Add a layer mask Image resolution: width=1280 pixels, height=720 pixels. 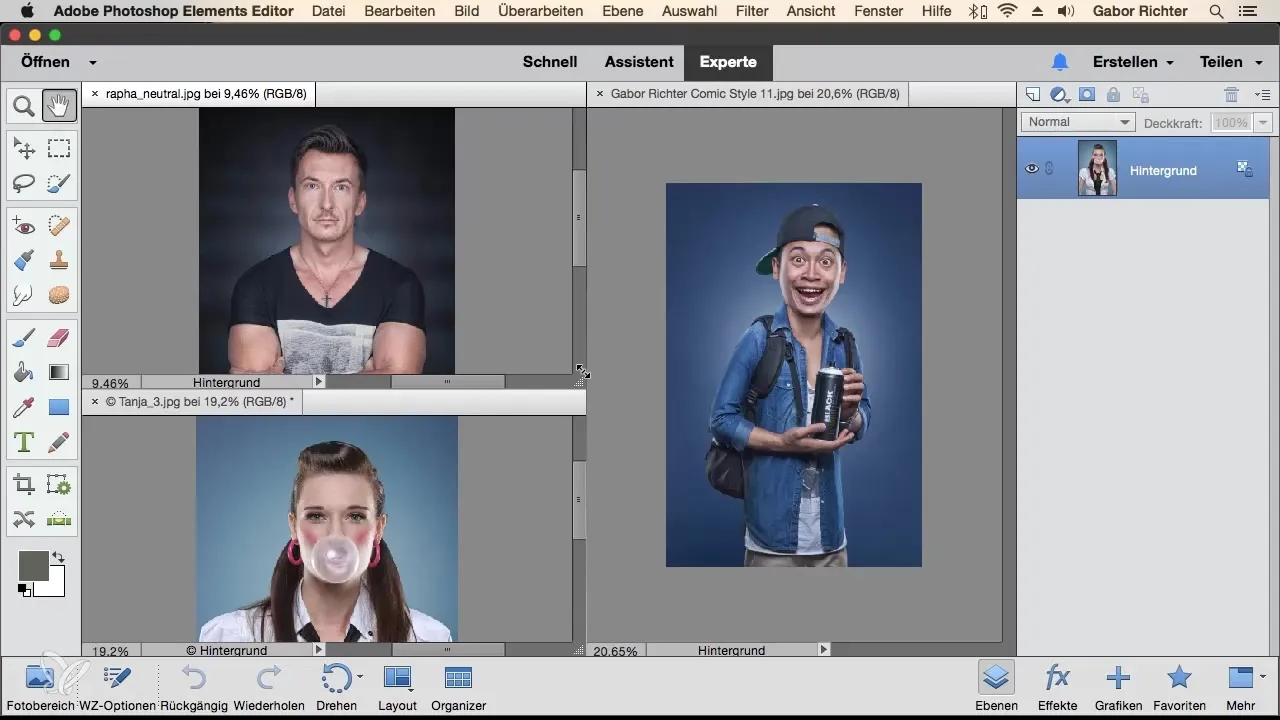tap(1087, 95)
